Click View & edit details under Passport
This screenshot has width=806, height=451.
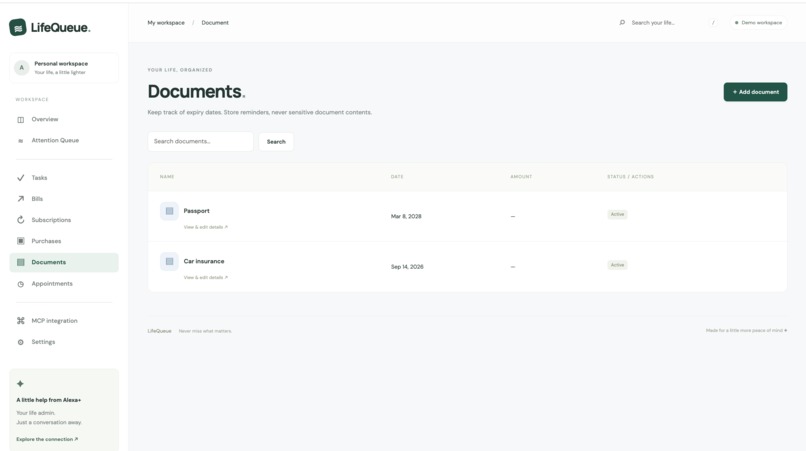206,227
